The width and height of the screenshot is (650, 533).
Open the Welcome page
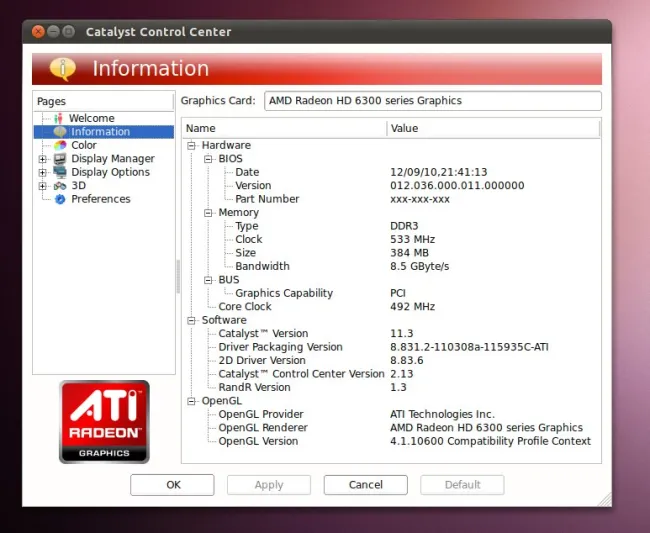point(92,118)
